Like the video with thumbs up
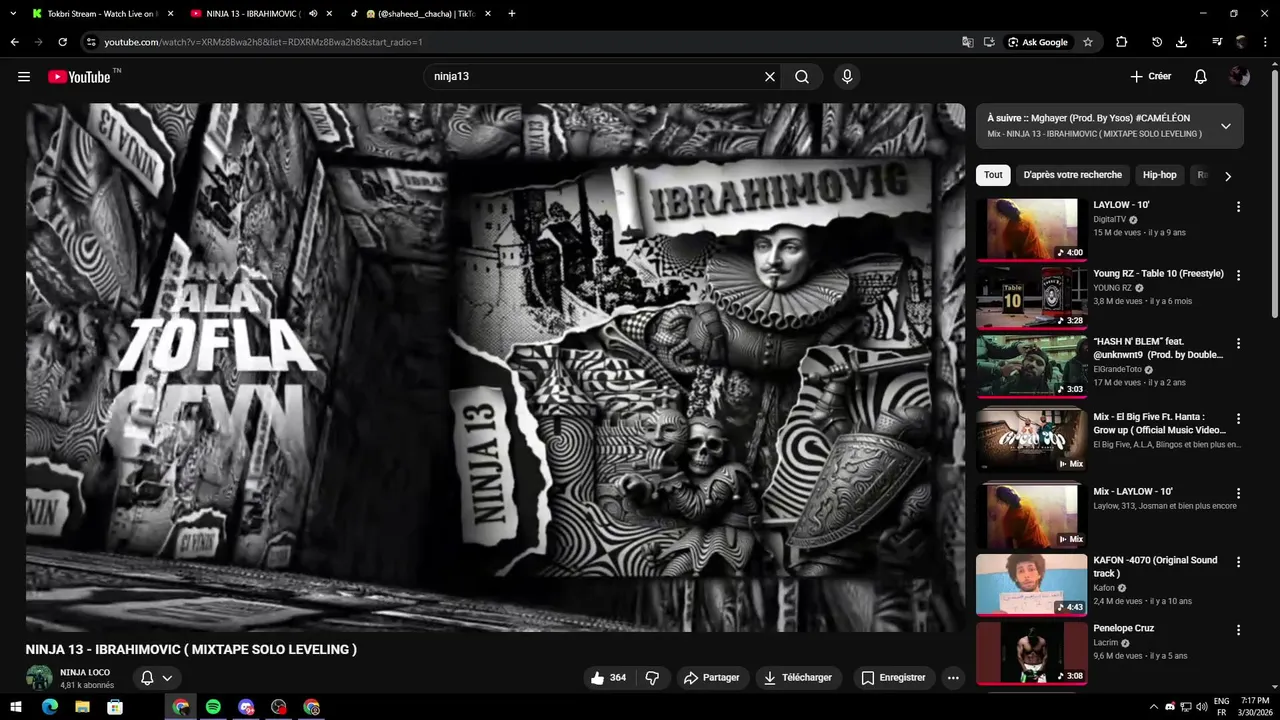This screenshot has height=720, width=1280. 608,678
